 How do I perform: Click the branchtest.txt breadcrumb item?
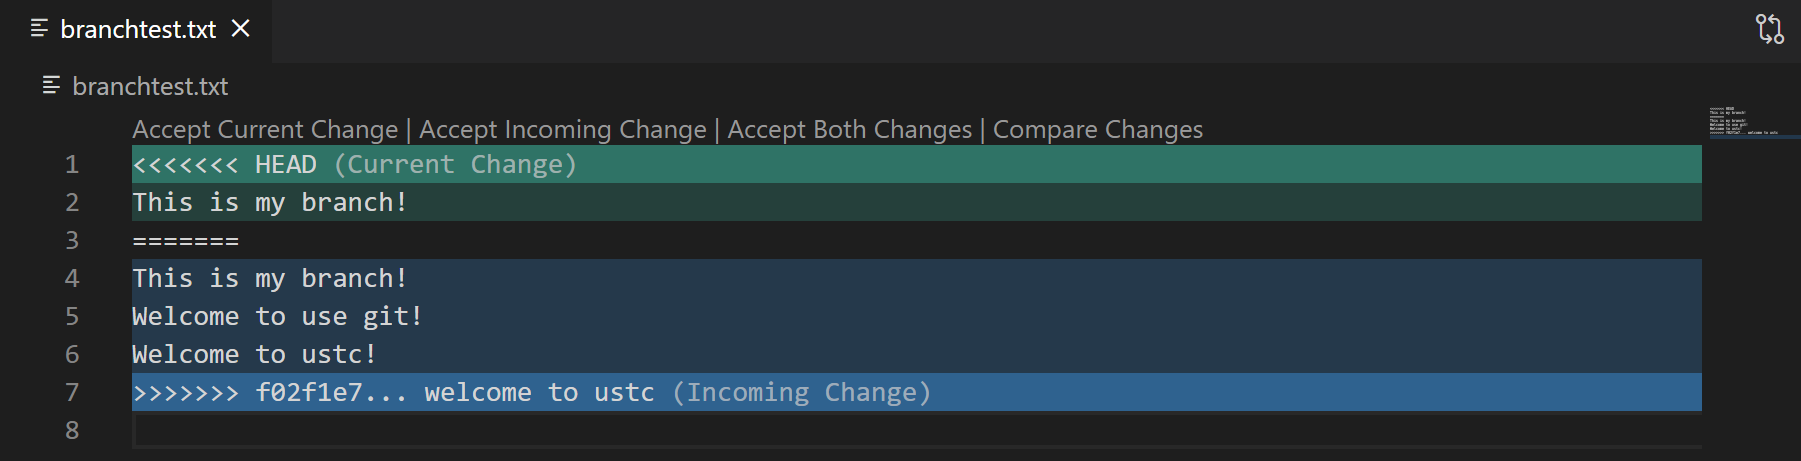coord(150,87)
